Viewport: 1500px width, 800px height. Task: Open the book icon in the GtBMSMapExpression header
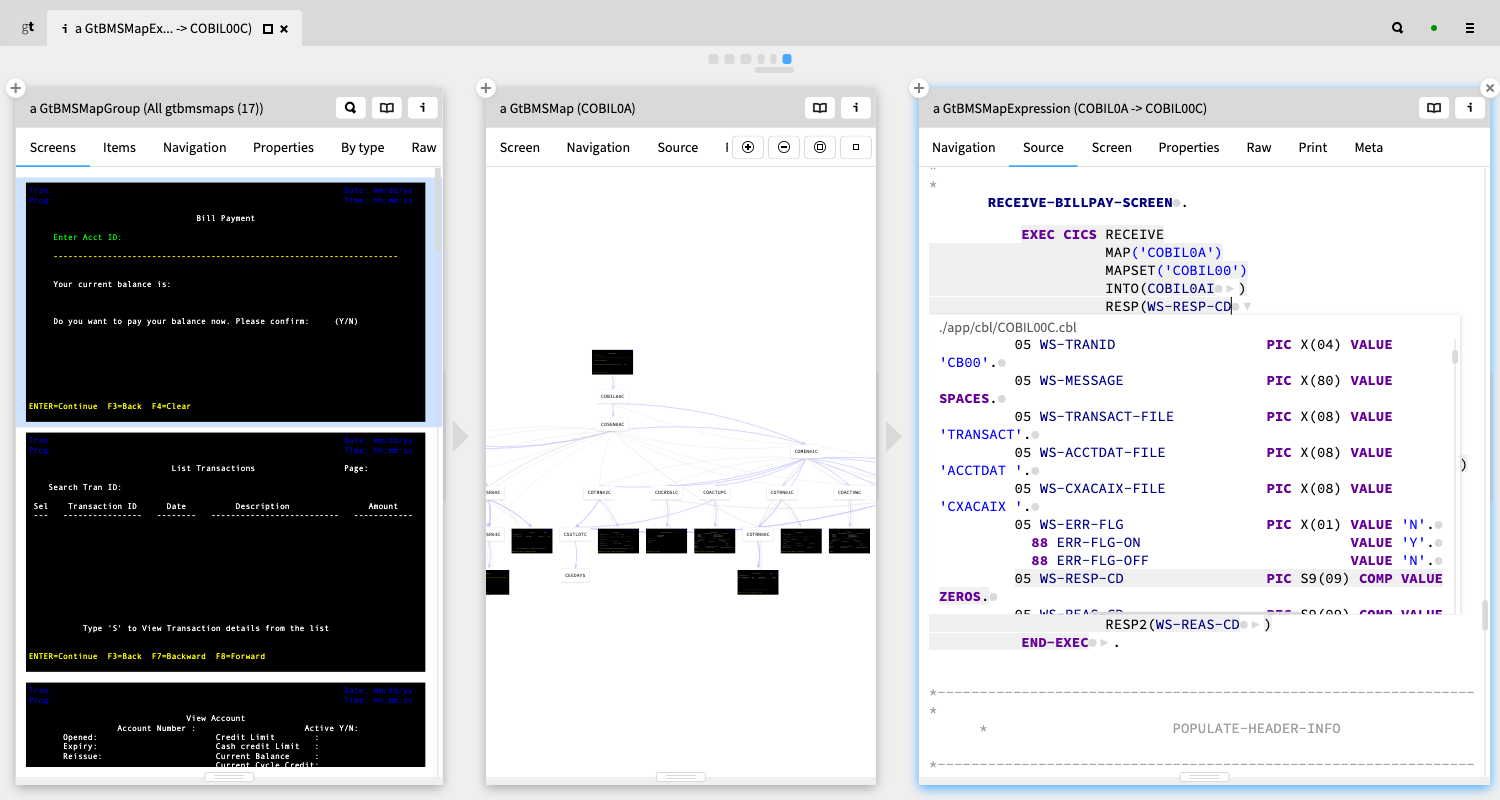1434,108
